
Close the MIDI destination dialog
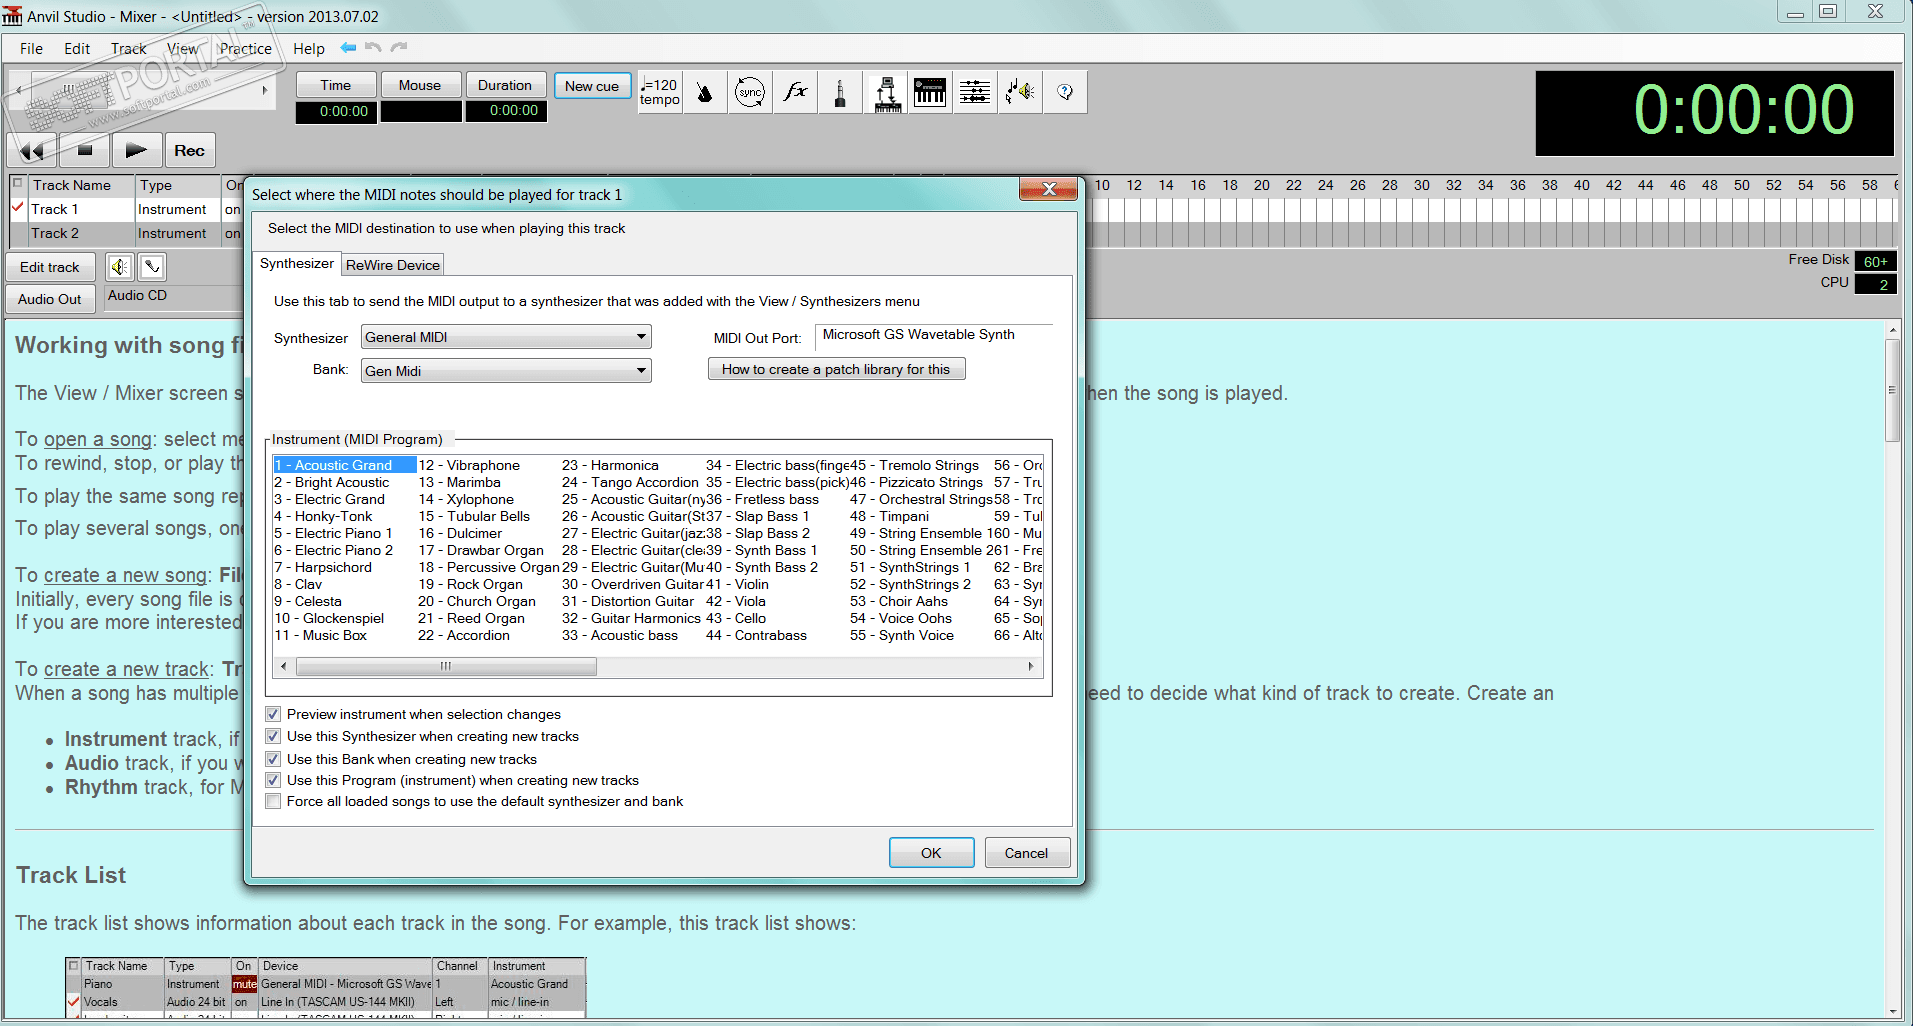[1048, 189]
